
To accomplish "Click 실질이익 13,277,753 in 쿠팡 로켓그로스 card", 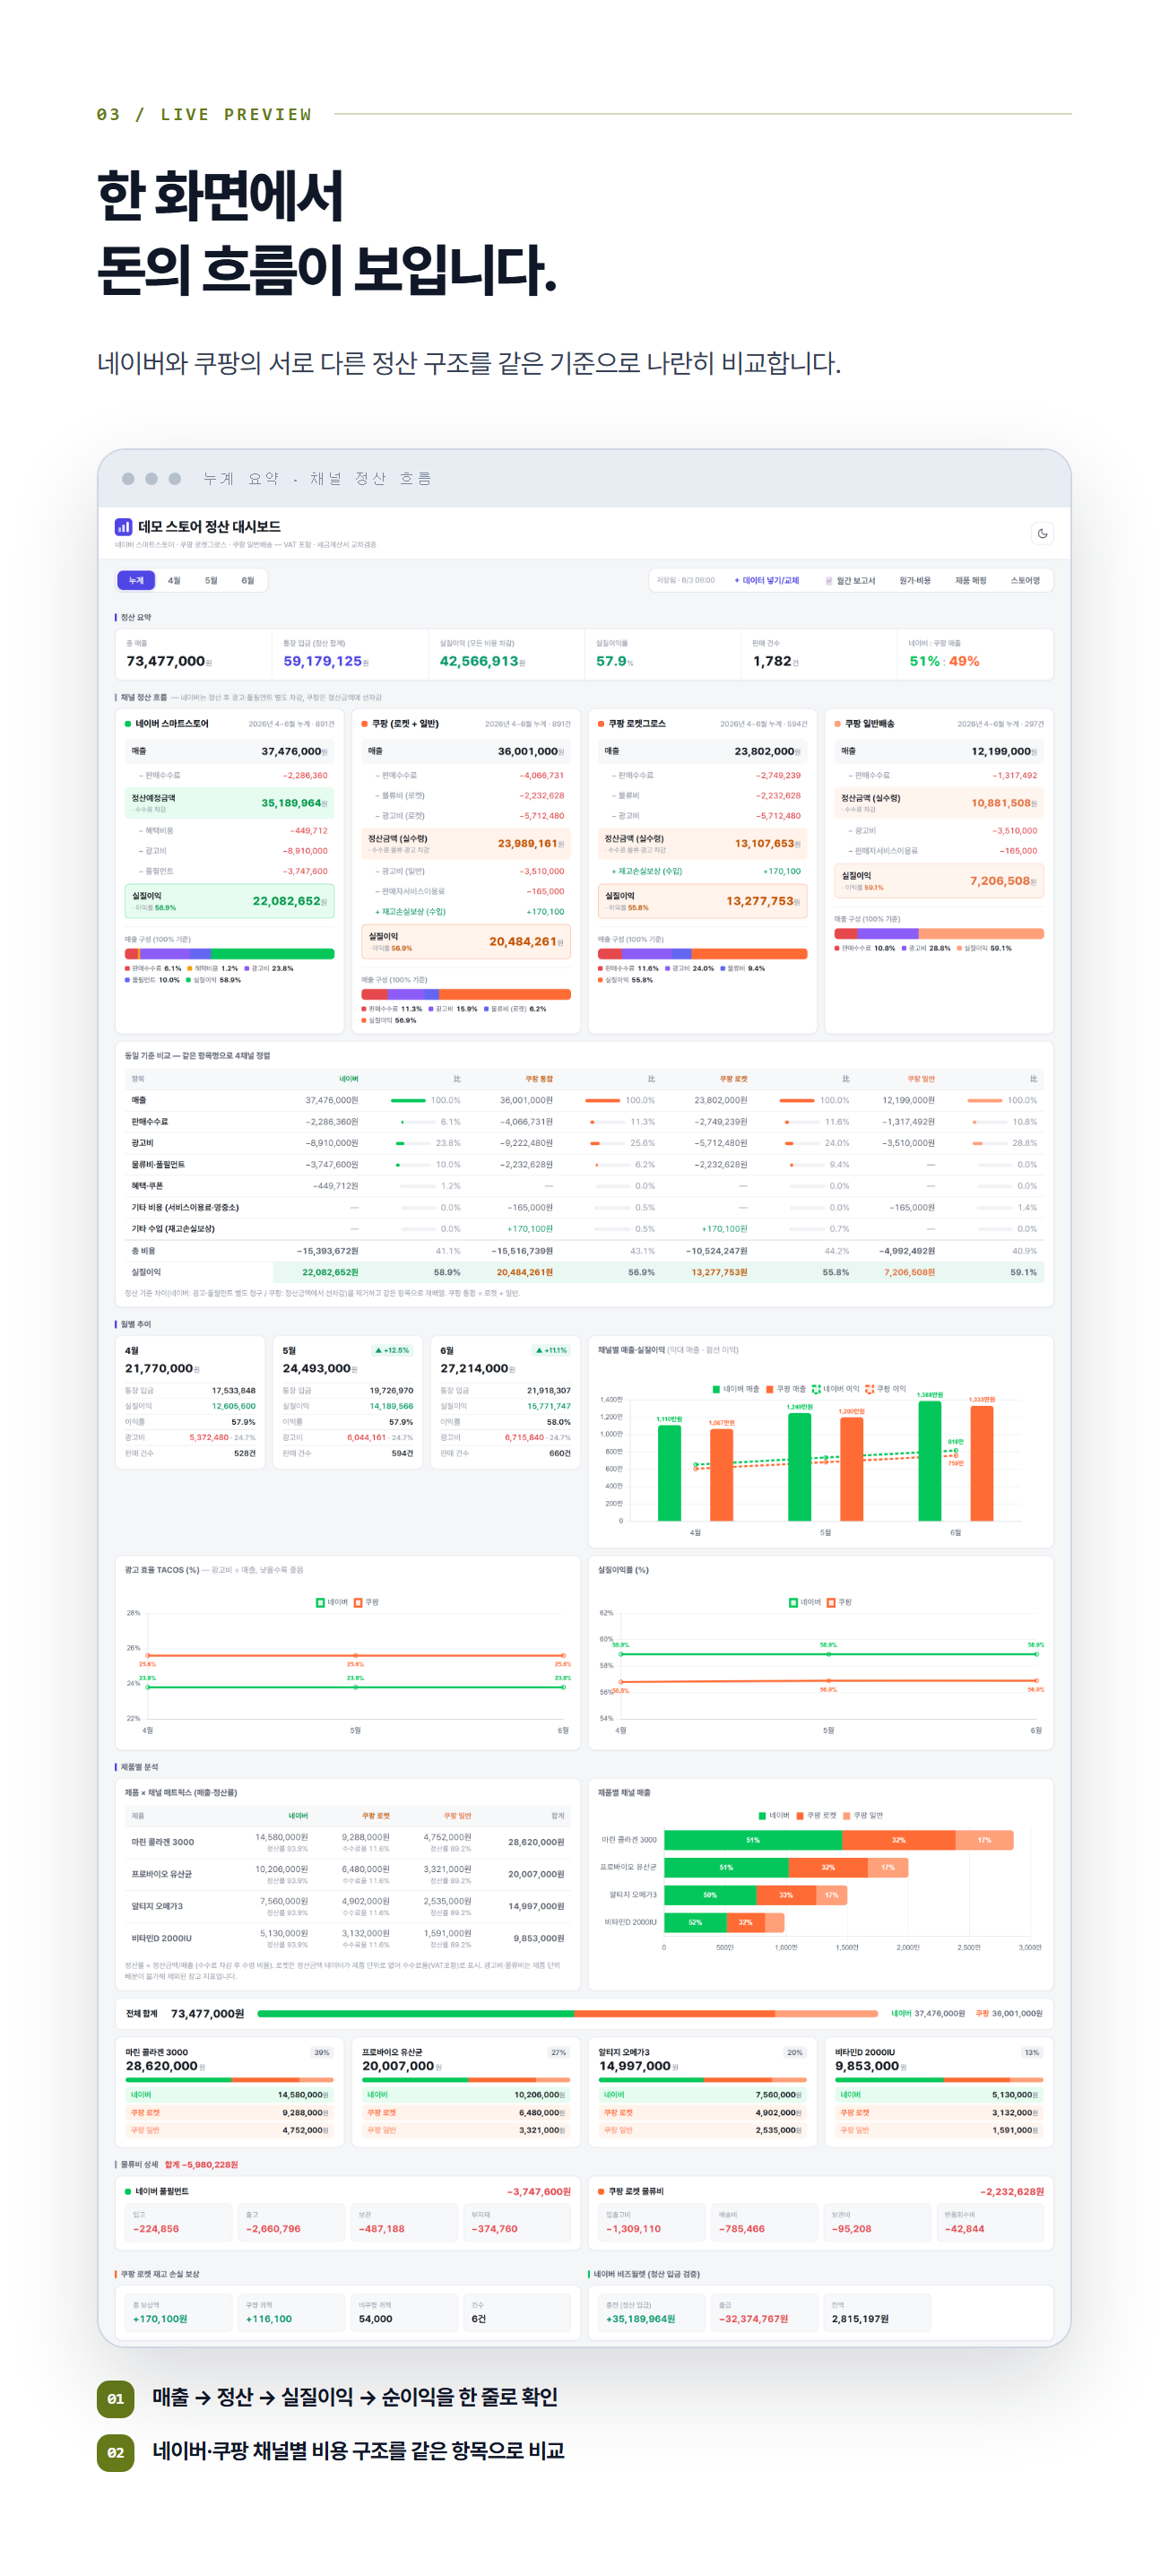I will 702,901.
